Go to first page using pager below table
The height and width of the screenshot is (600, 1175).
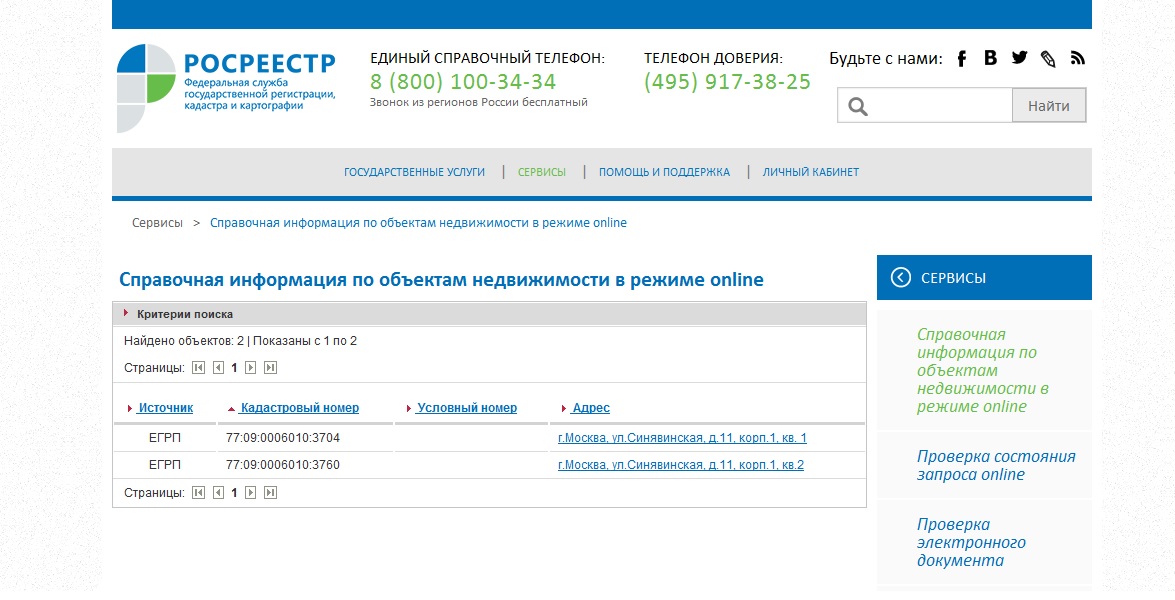pyautogui.click(x=198, y=493)
